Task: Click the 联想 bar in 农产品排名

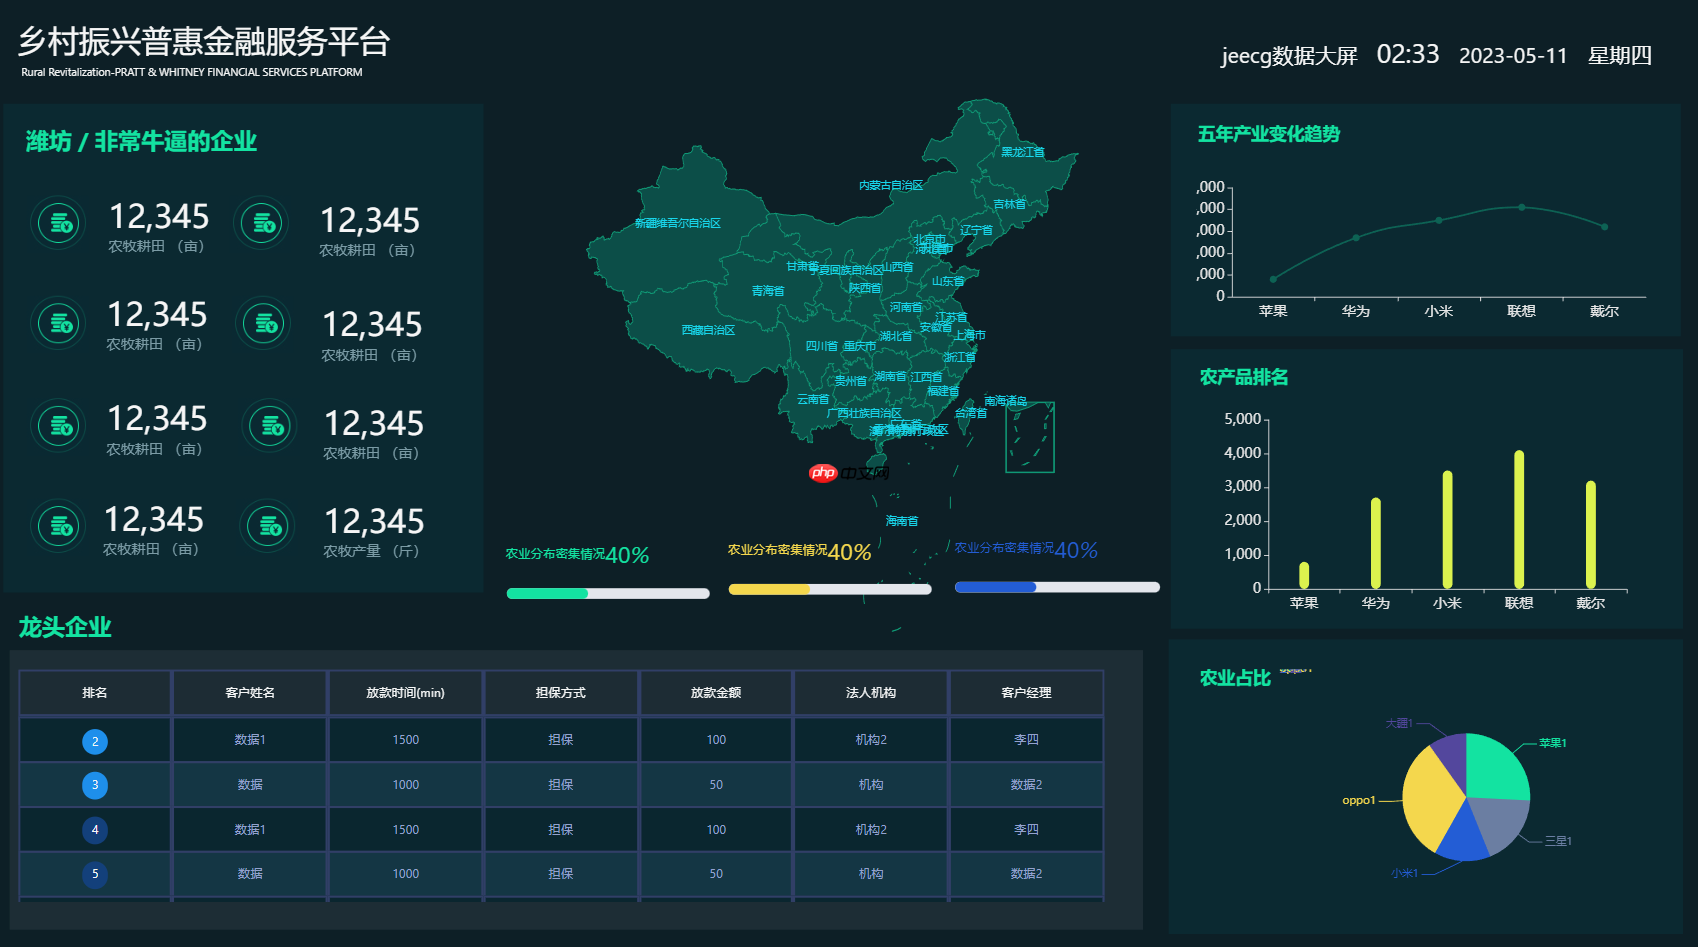Action: coord(1517,520)
